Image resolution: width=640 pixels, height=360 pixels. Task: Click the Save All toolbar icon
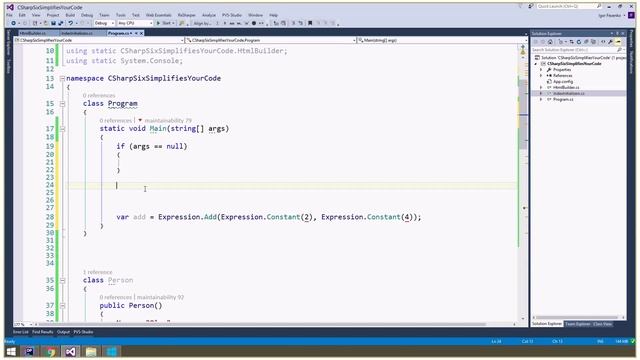click(x=60, y=23)
